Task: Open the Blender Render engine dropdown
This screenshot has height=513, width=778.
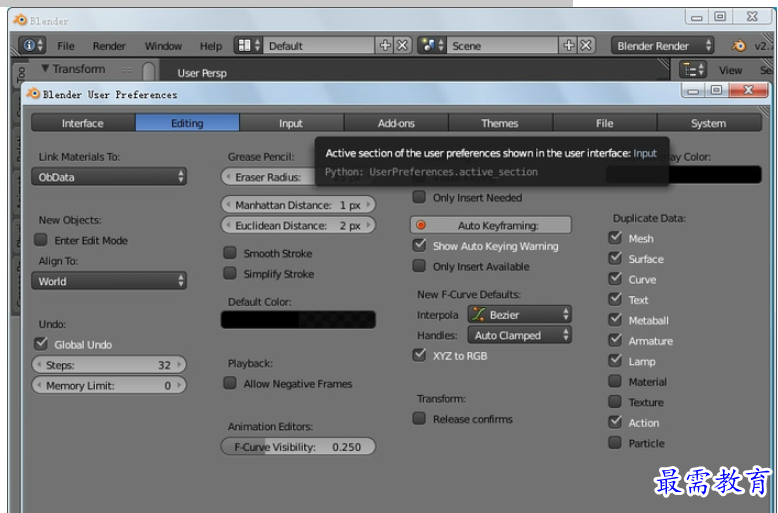Action: point(663,46)
